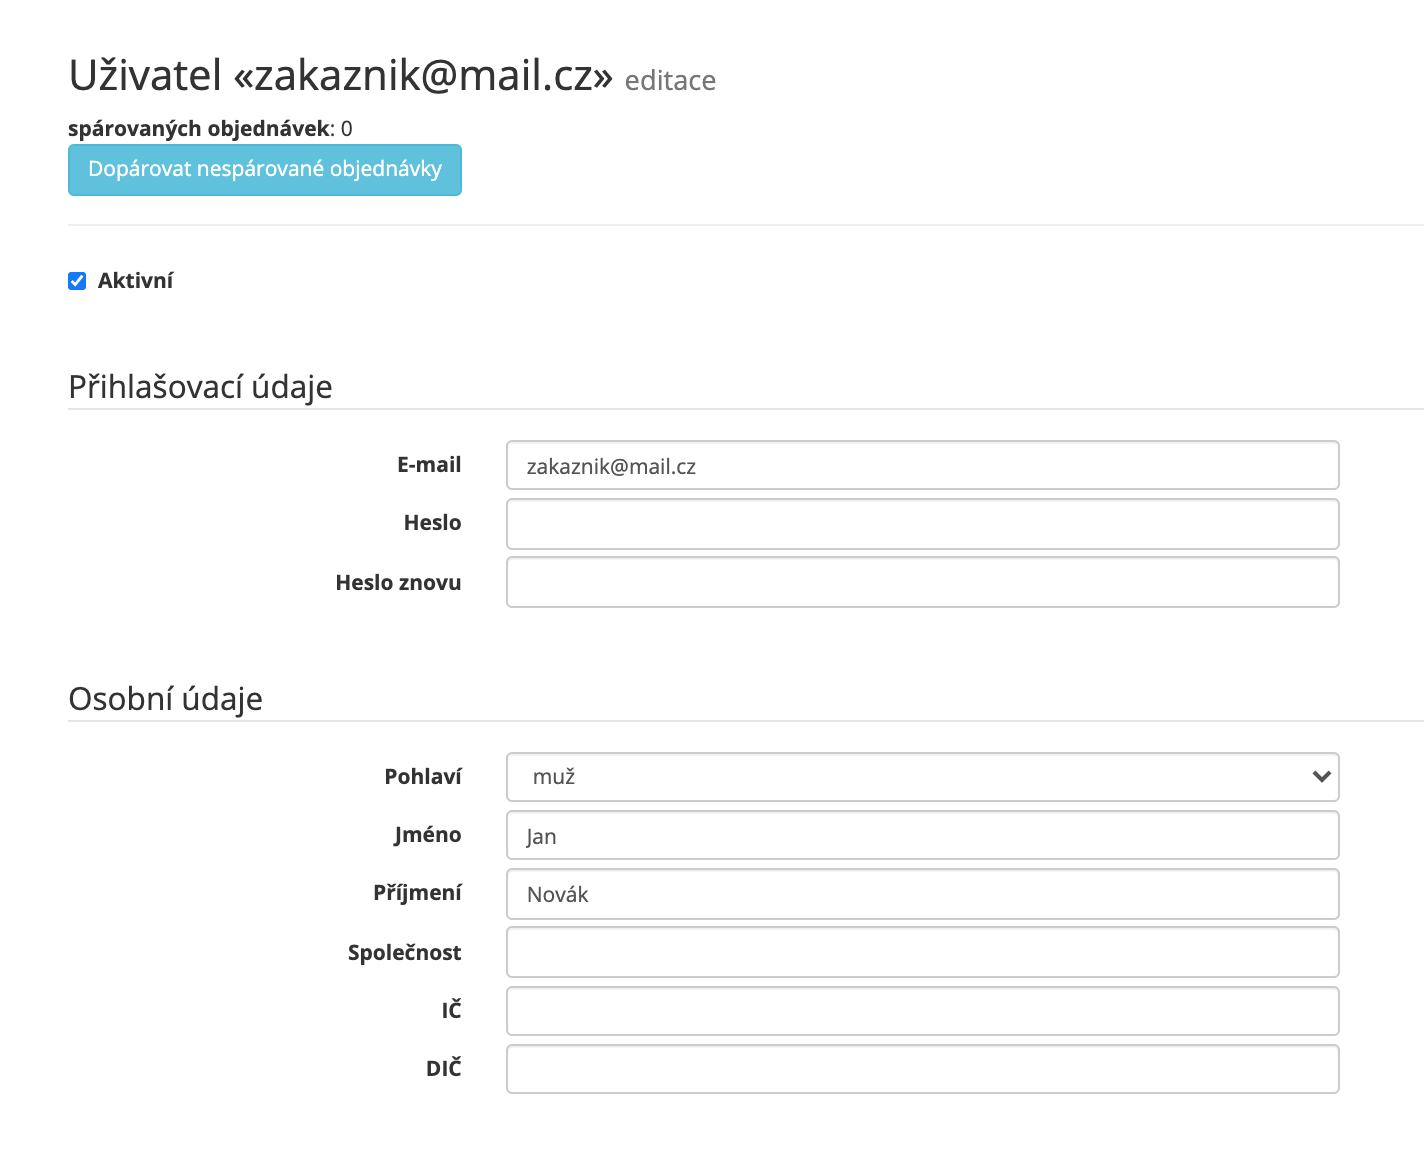Screen dimensions: 1424x1156
Task: Click into the Heslo password field
Action: 922,524
